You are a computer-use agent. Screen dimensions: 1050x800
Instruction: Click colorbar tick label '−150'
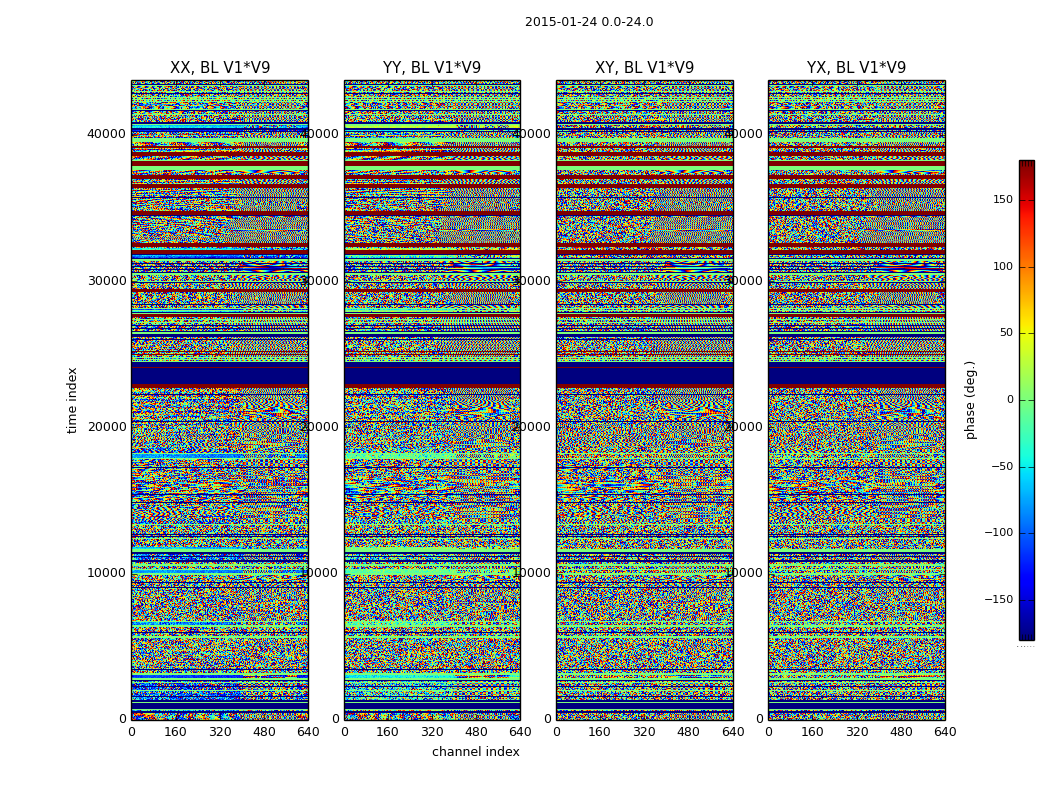coord(999,599)
